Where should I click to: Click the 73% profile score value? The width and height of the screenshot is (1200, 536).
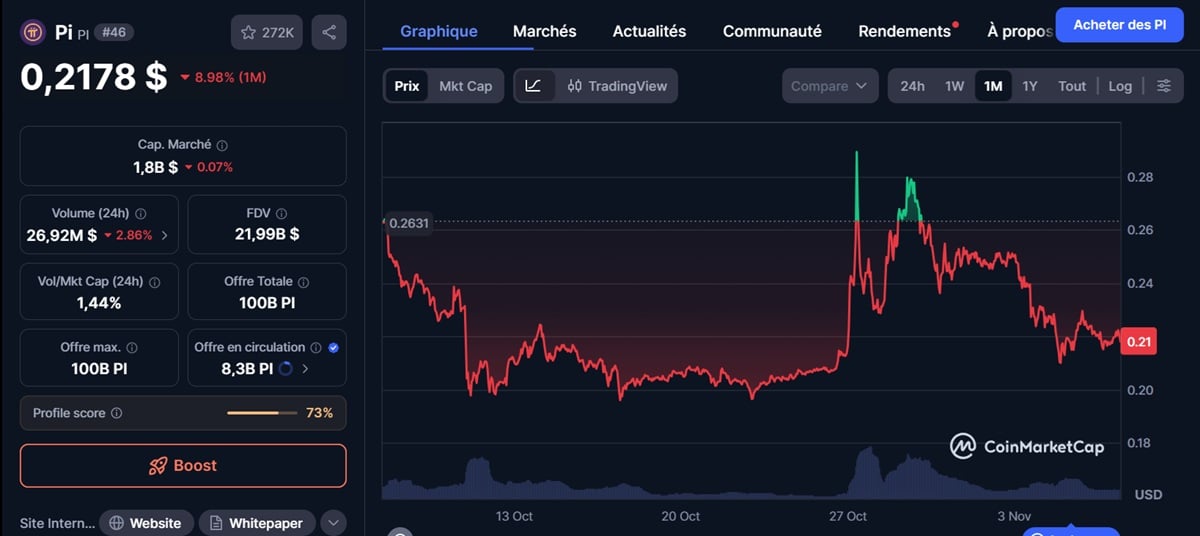[320, 413]
